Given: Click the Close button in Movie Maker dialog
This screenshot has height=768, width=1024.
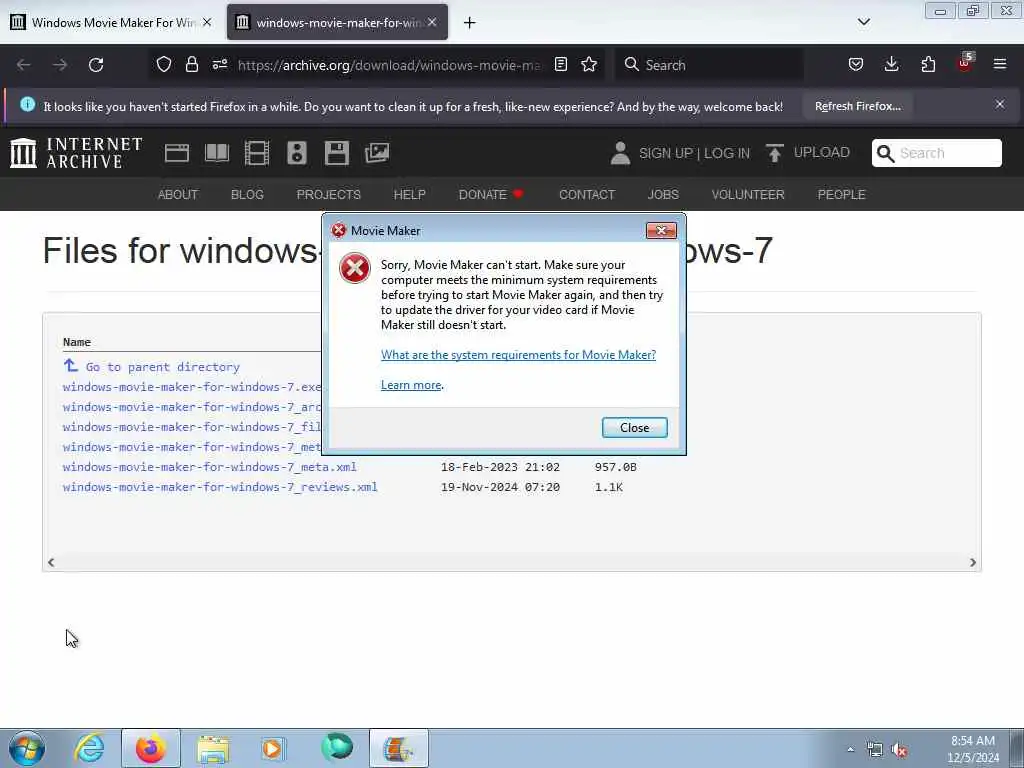Looking at the screenshot, I should pyautogui.click(x=634, y=428).
